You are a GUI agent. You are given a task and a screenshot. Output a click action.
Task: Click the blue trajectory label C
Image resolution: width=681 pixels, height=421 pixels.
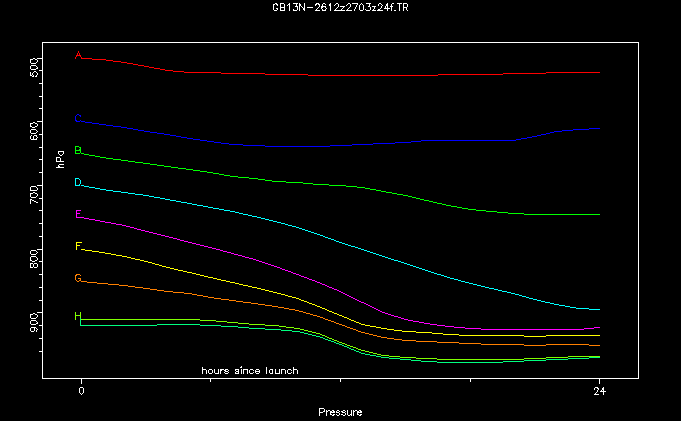(78, 118)
